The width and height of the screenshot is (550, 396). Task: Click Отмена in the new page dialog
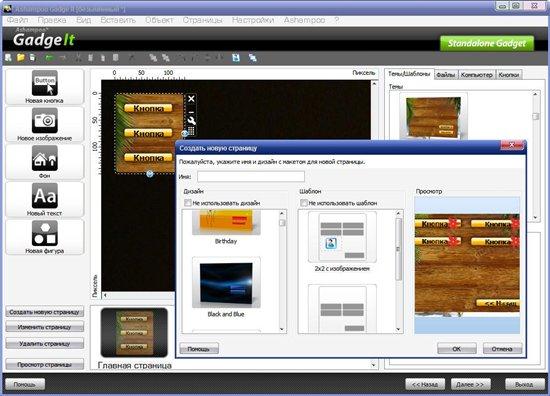pos(502,349)
